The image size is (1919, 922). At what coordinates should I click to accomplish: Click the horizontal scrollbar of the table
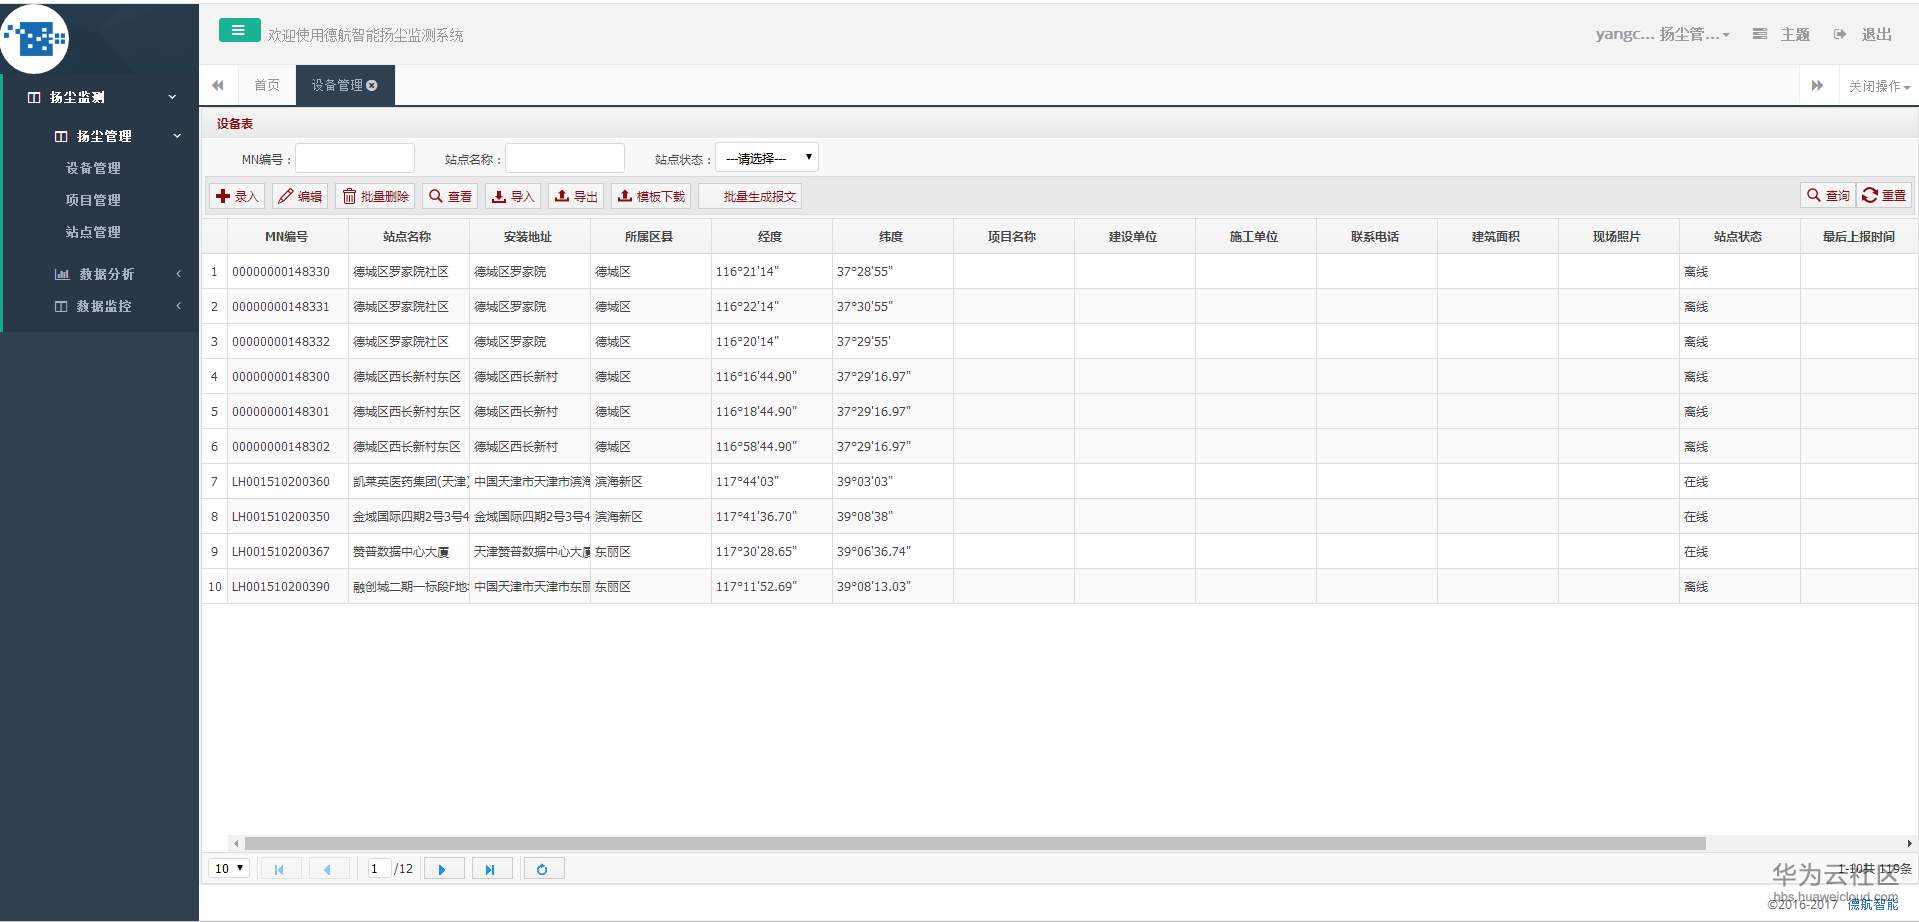pyautogui.click(x=975, y=844)
